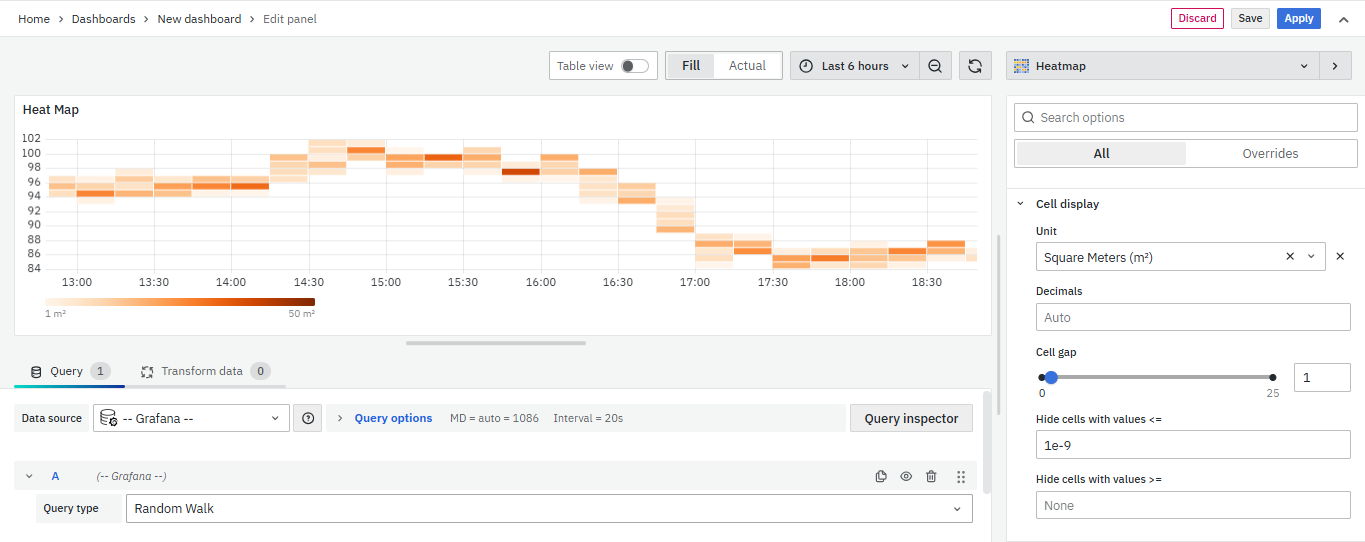Click the refresh dashboard icon
1365x542 pixels.
coord(975,66)
